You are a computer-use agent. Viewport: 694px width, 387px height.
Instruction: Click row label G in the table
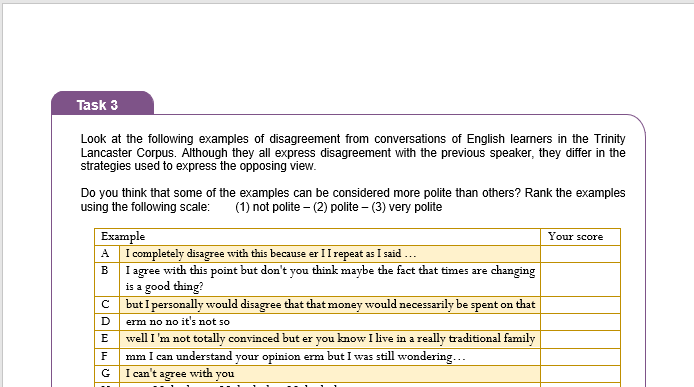tap(107, 373)
